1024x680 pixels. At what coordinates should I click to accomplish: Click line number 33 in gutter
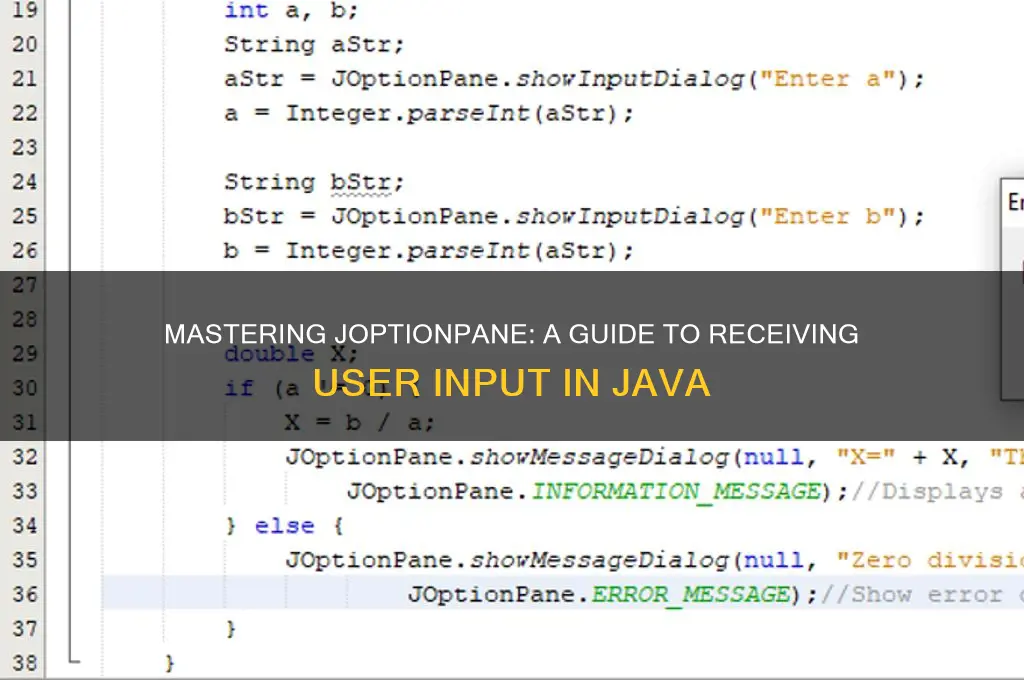(25, 491)
